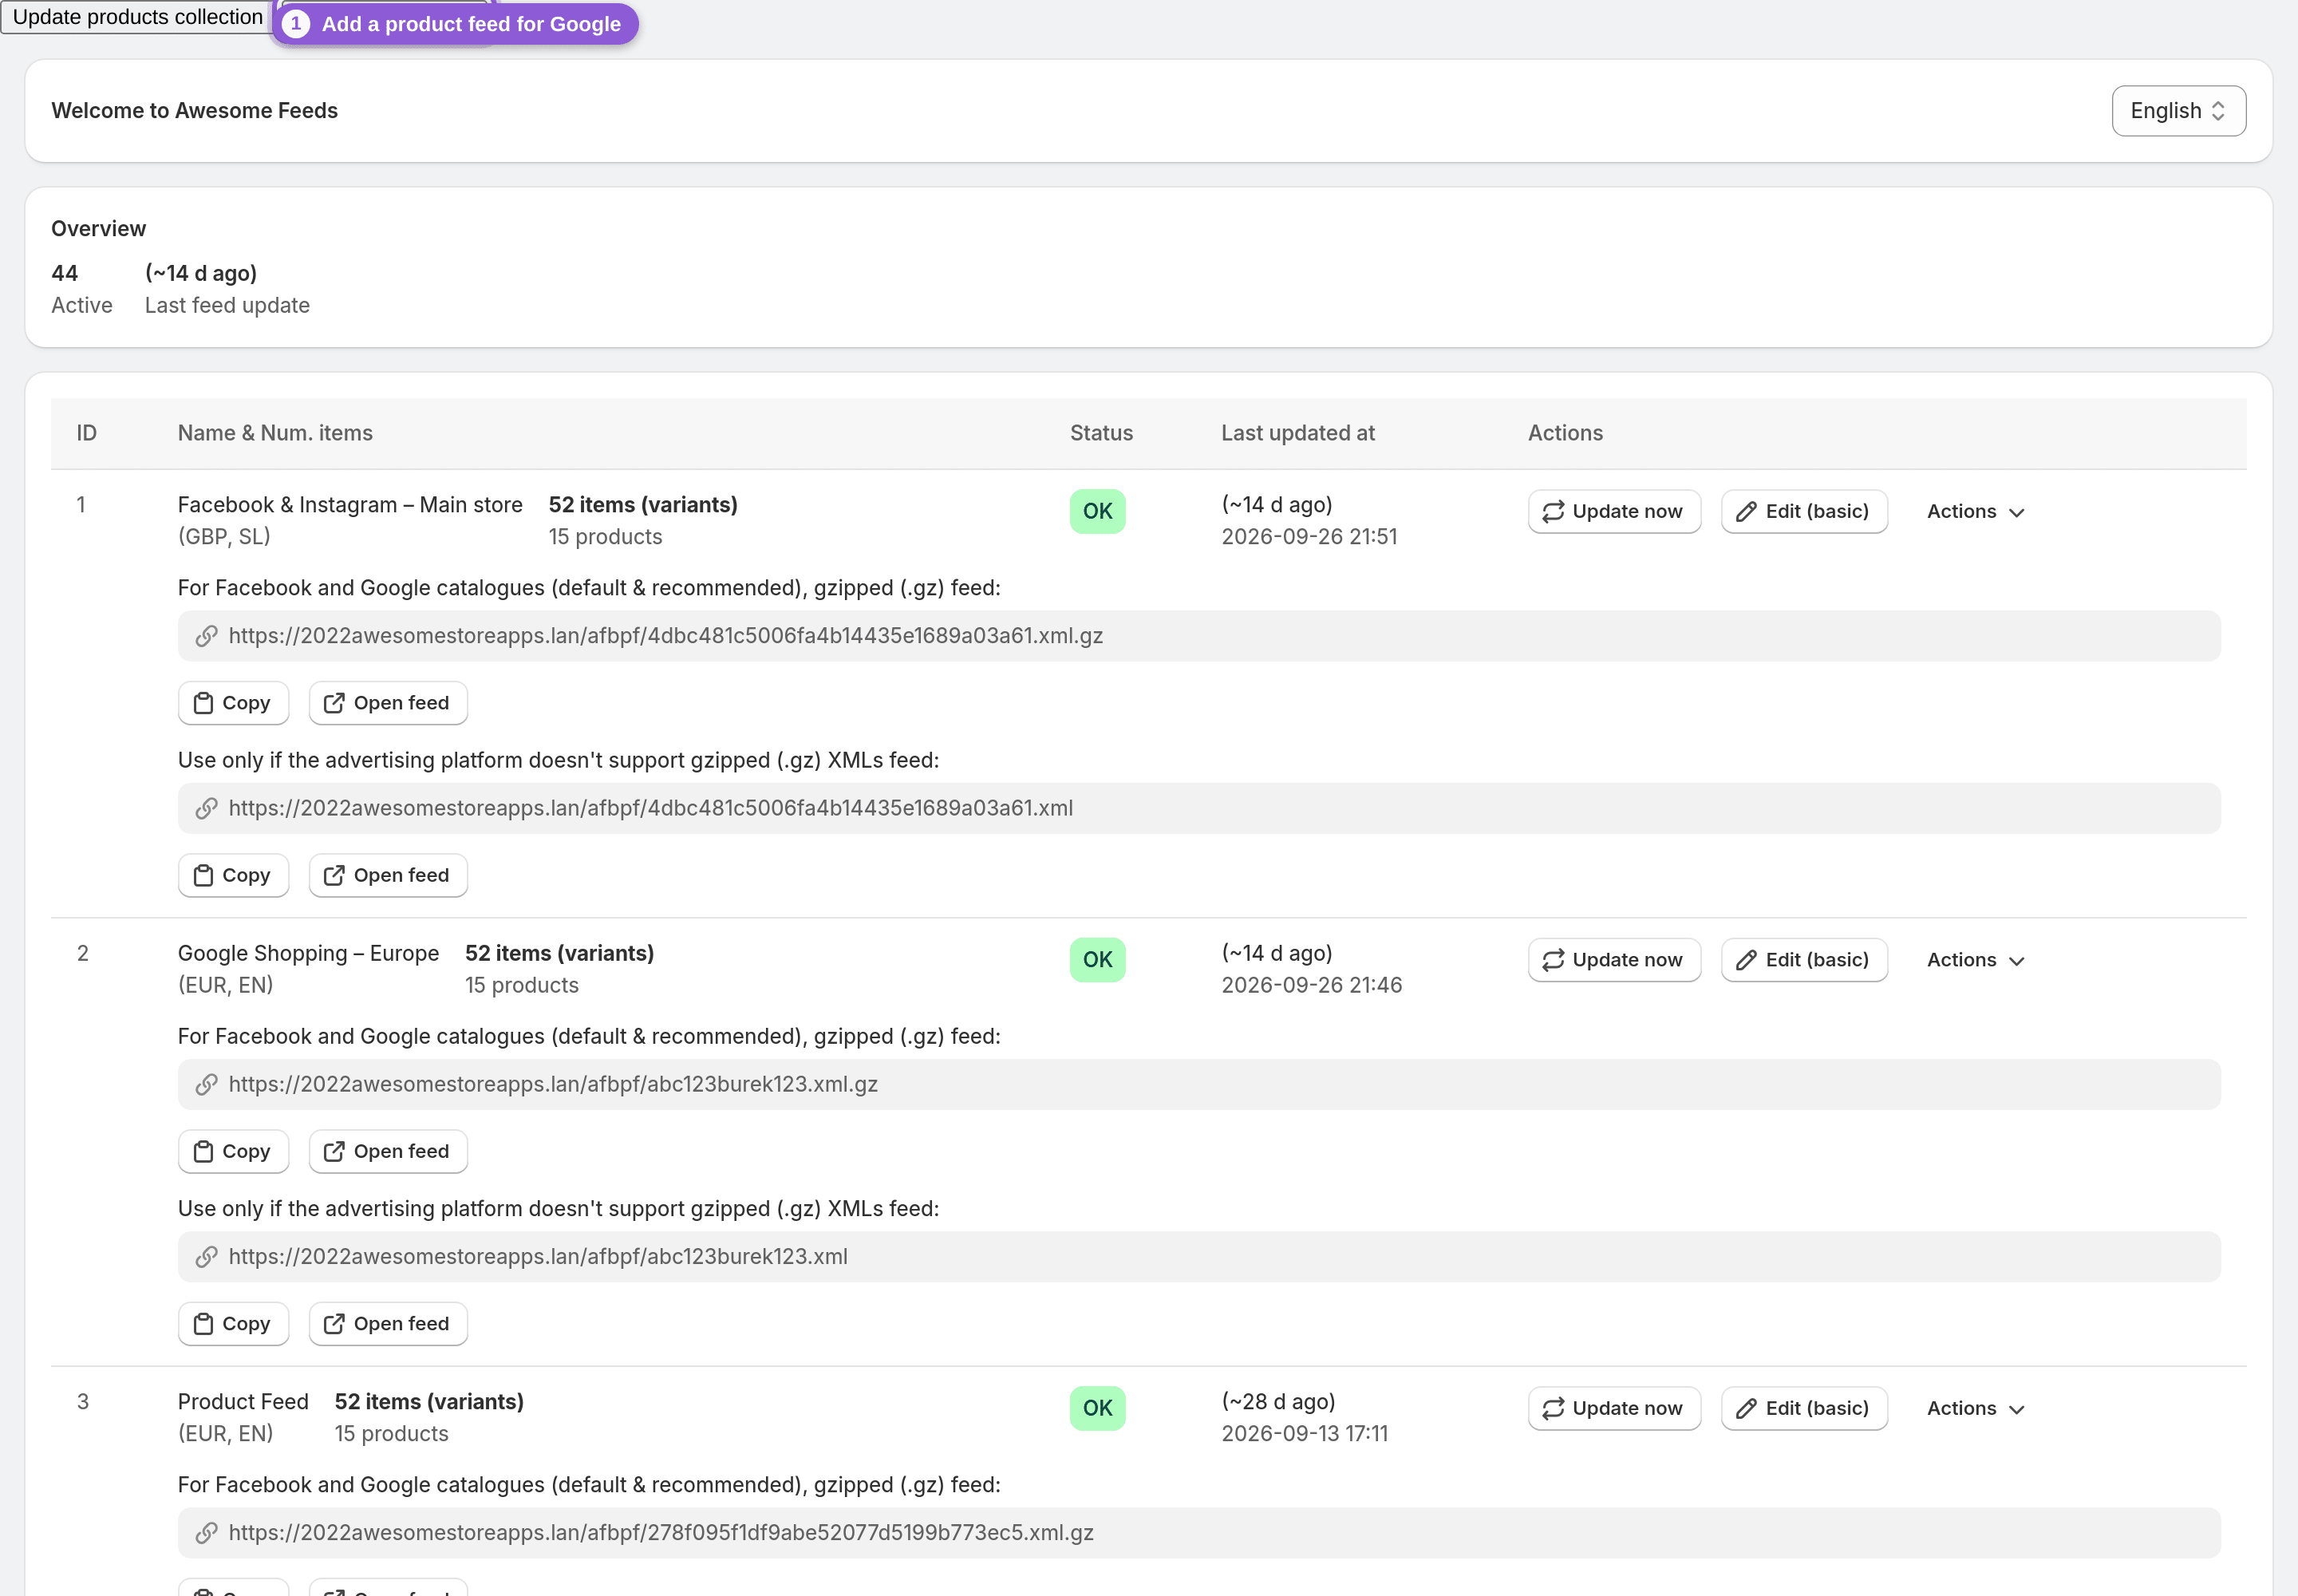Click timestamp '2026-09-13 17:11'
This screenshot has height=1596, width=2298.
[1304, 1433]
